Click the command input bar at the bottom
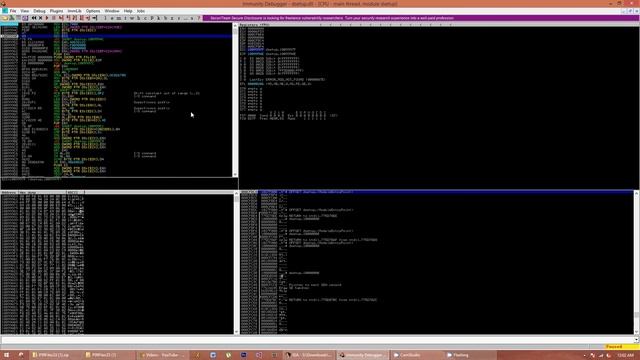This screenshot has height=360, width=640. 317,340
